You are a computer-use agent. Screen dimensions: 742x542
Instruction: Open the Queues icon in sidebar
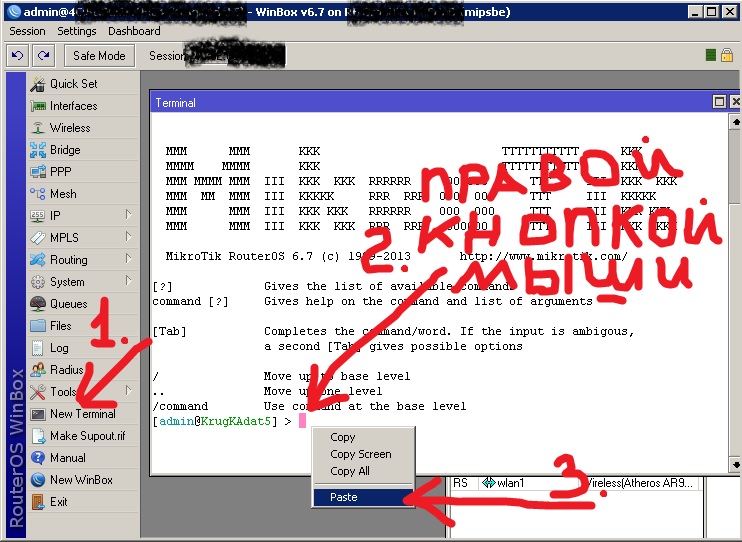click(x=38, y=304)
